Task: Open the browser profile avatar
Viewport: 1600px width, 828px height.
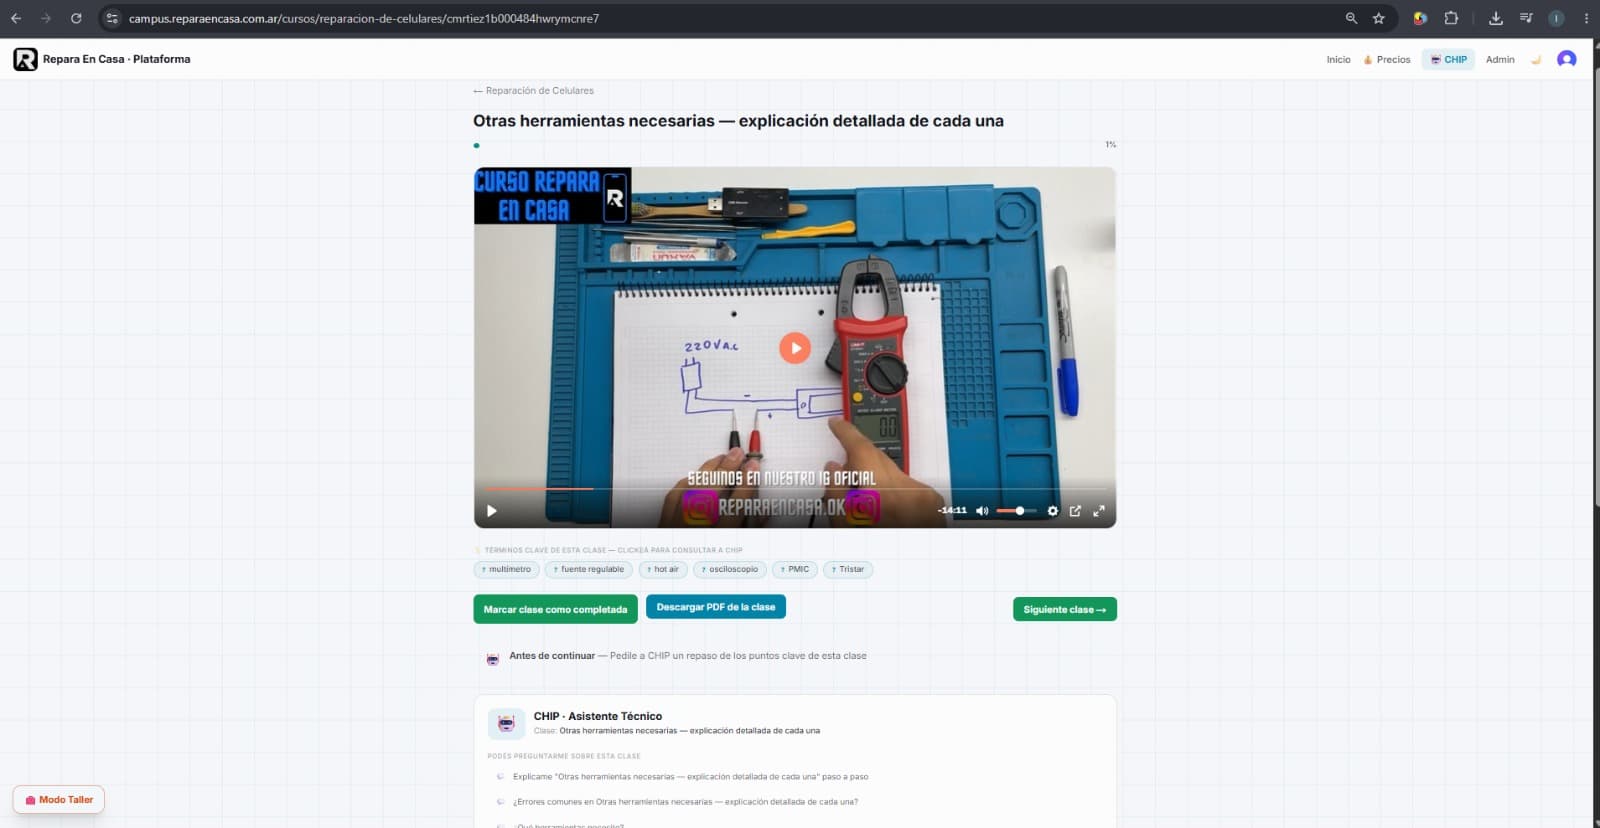Action: [1556, 18]
